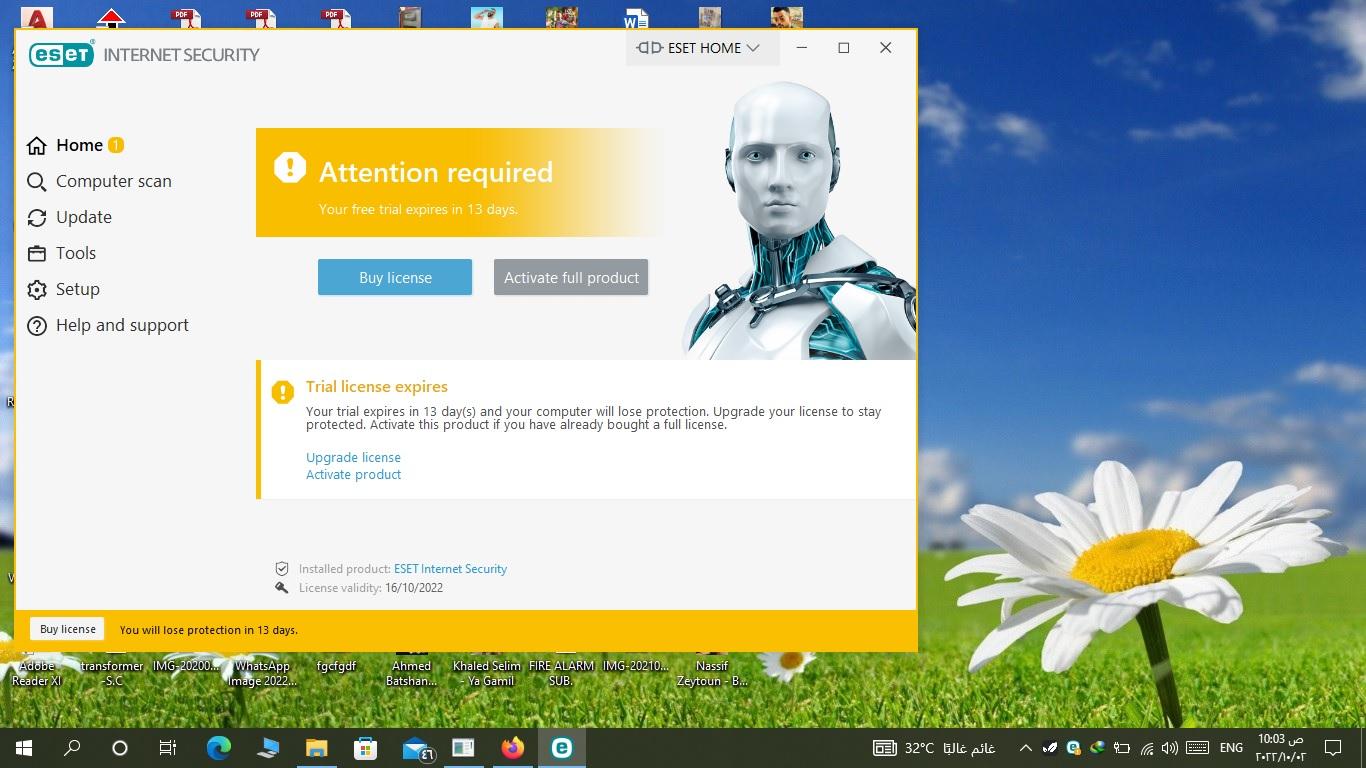Launch Microsoft Edge from taskbar
The height and width of the screenshot is (768, 1366).
pos(218,748)
